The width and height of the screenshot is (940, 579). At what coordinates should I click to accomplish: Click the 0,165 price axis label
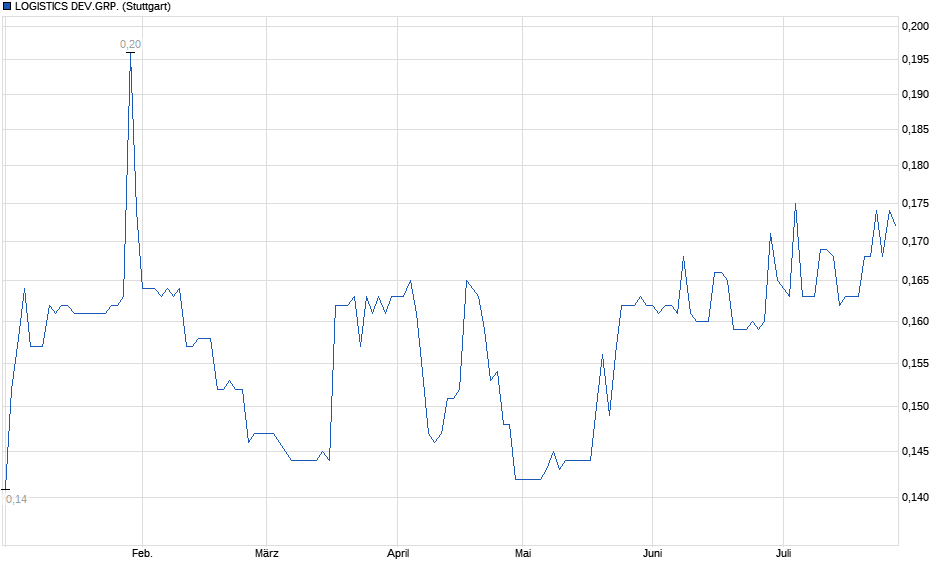(915, 281)
